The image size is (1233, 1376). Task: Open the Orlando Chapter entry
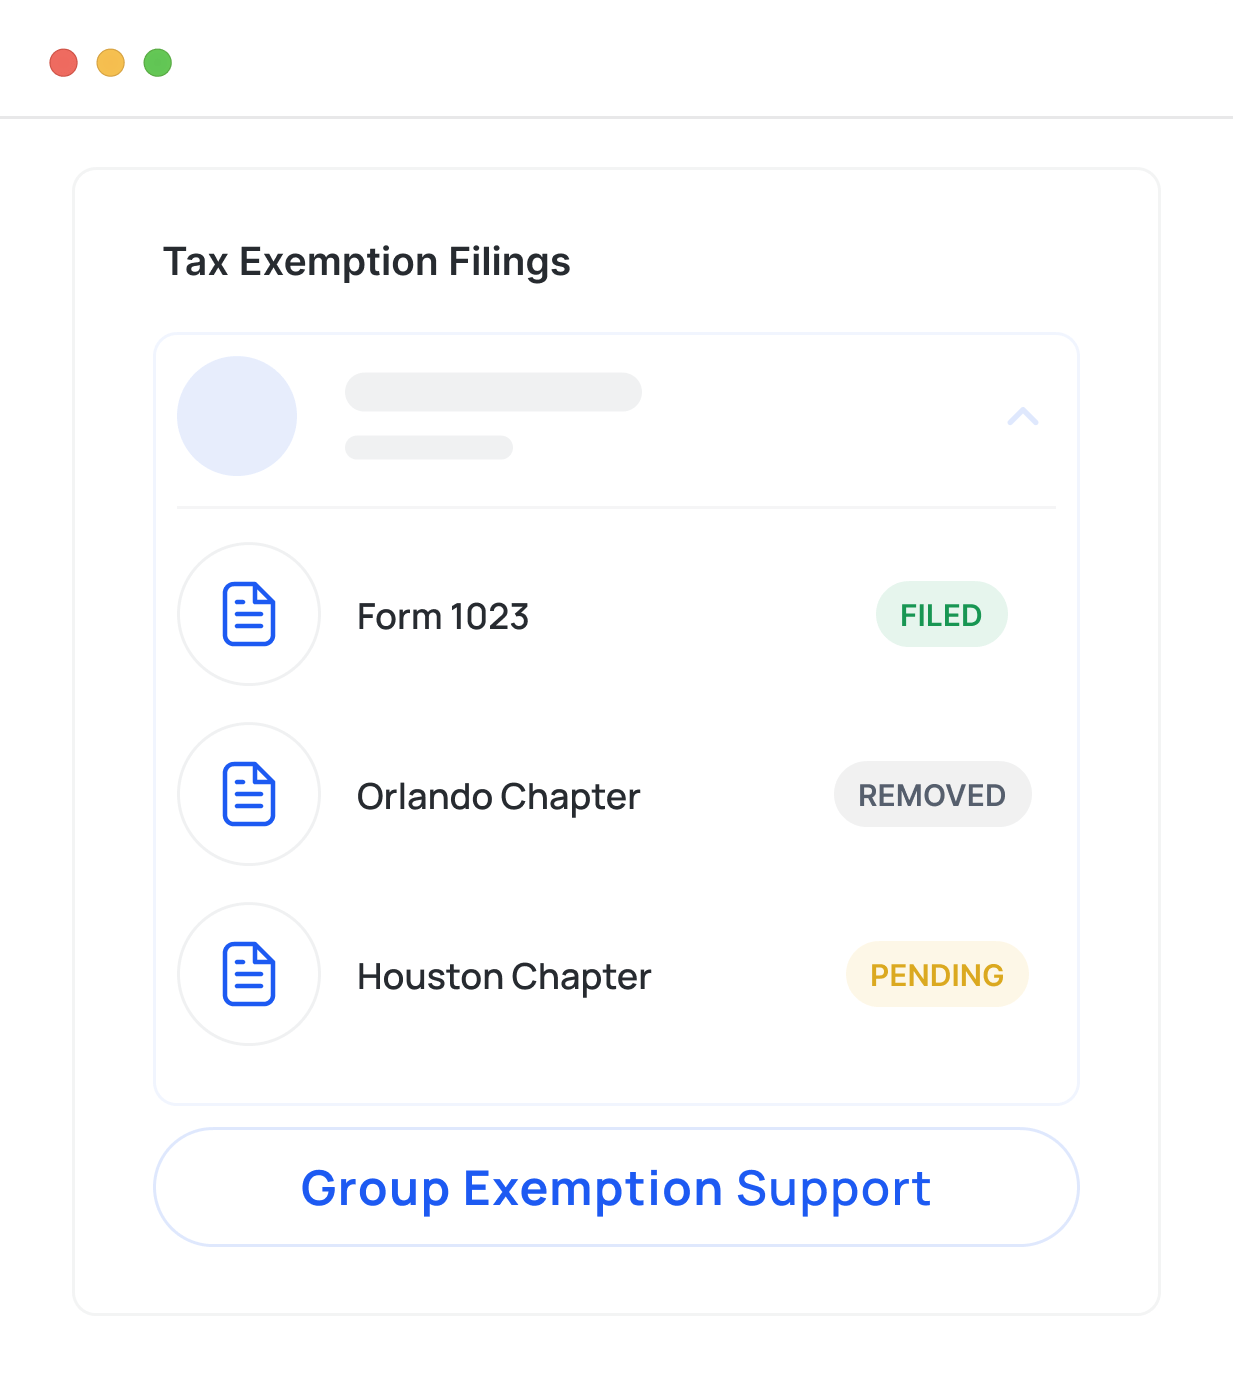coord(498,797)
